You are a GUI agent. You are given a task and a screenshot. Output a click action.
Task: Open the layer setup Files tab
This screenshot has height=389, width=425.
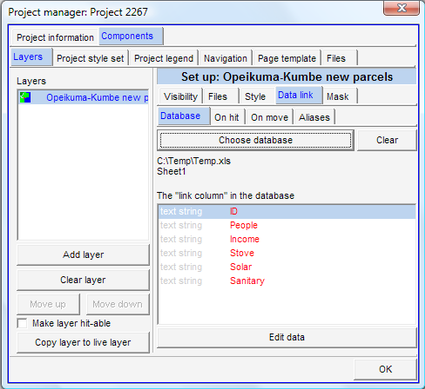tap(221, 96)
